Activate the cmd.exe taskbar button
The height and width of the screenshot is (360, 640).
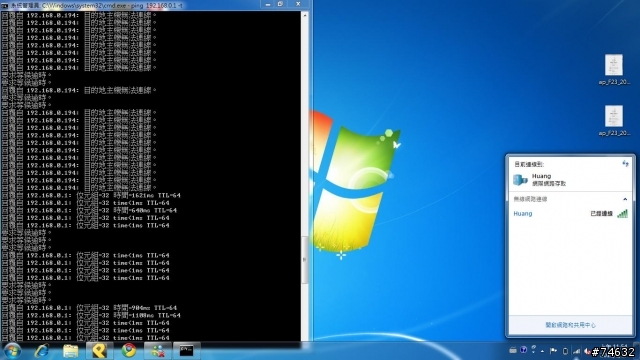coord(187,351)
